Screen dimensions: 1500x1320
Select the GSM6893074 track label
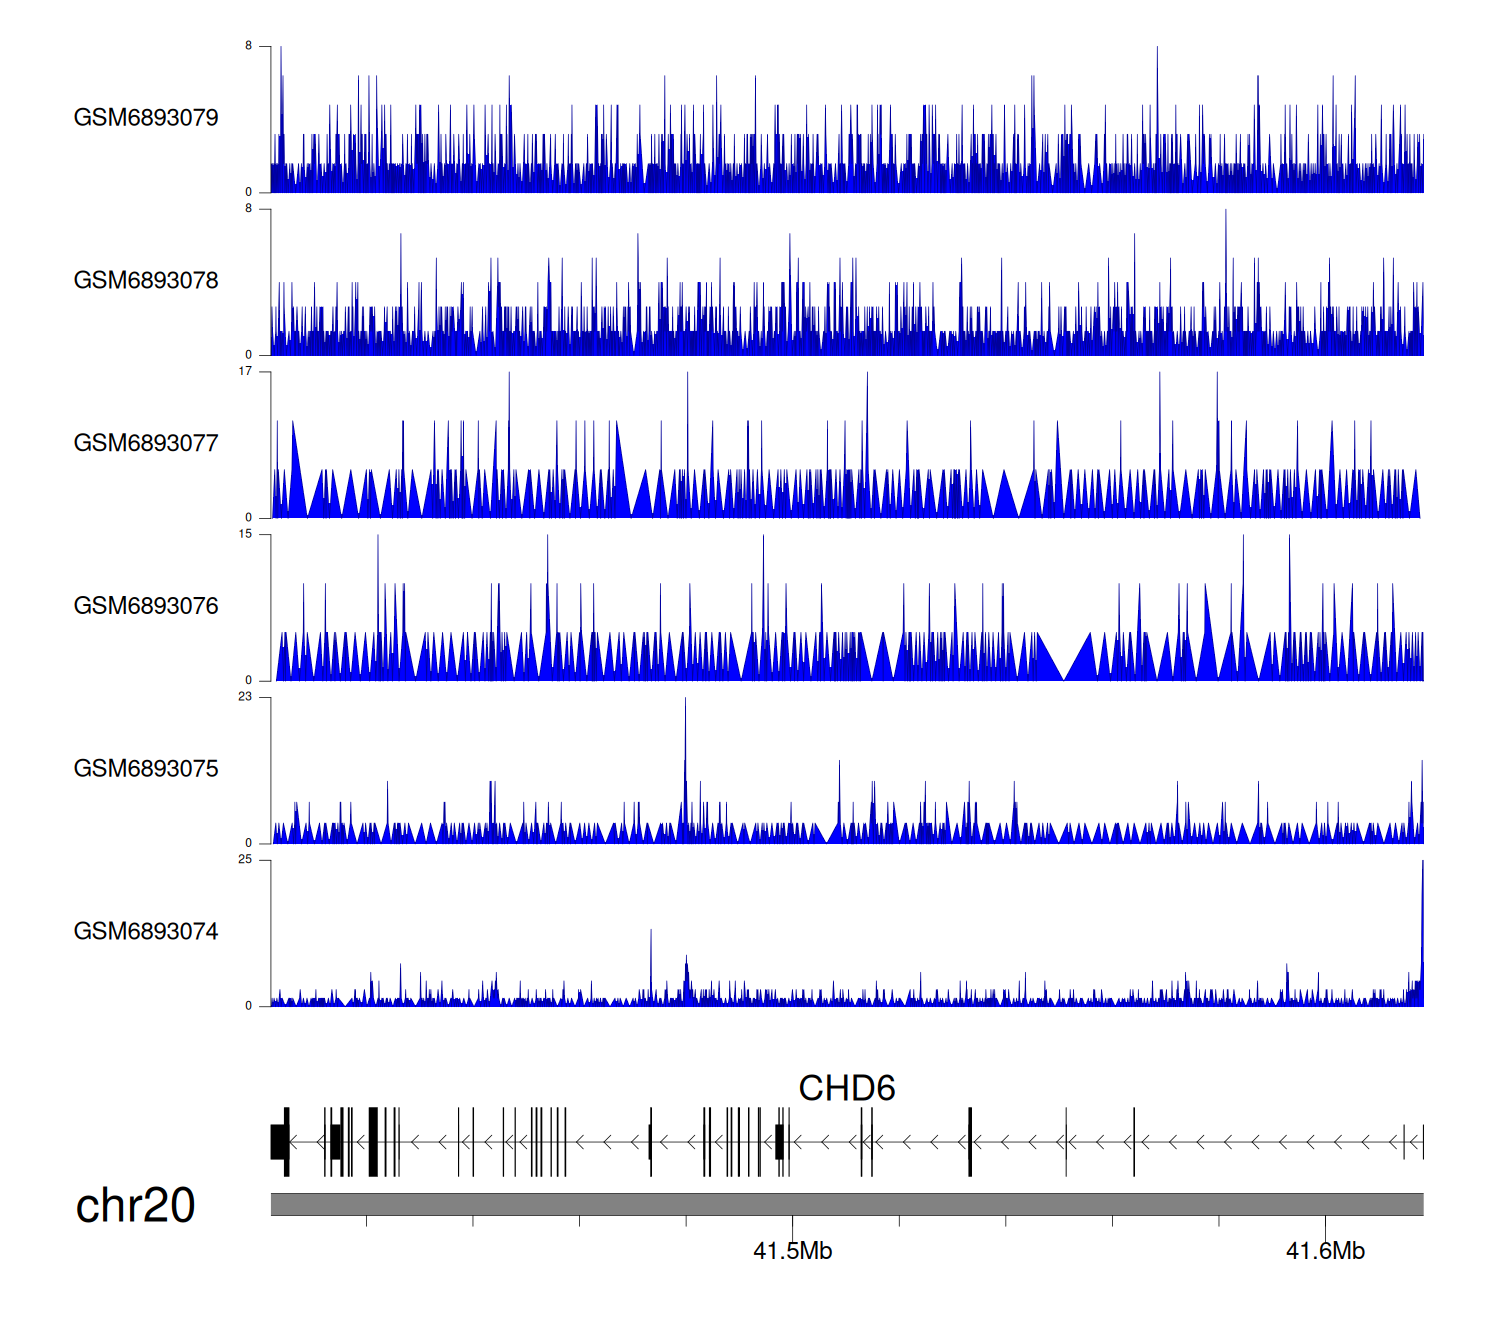point(146,932)
